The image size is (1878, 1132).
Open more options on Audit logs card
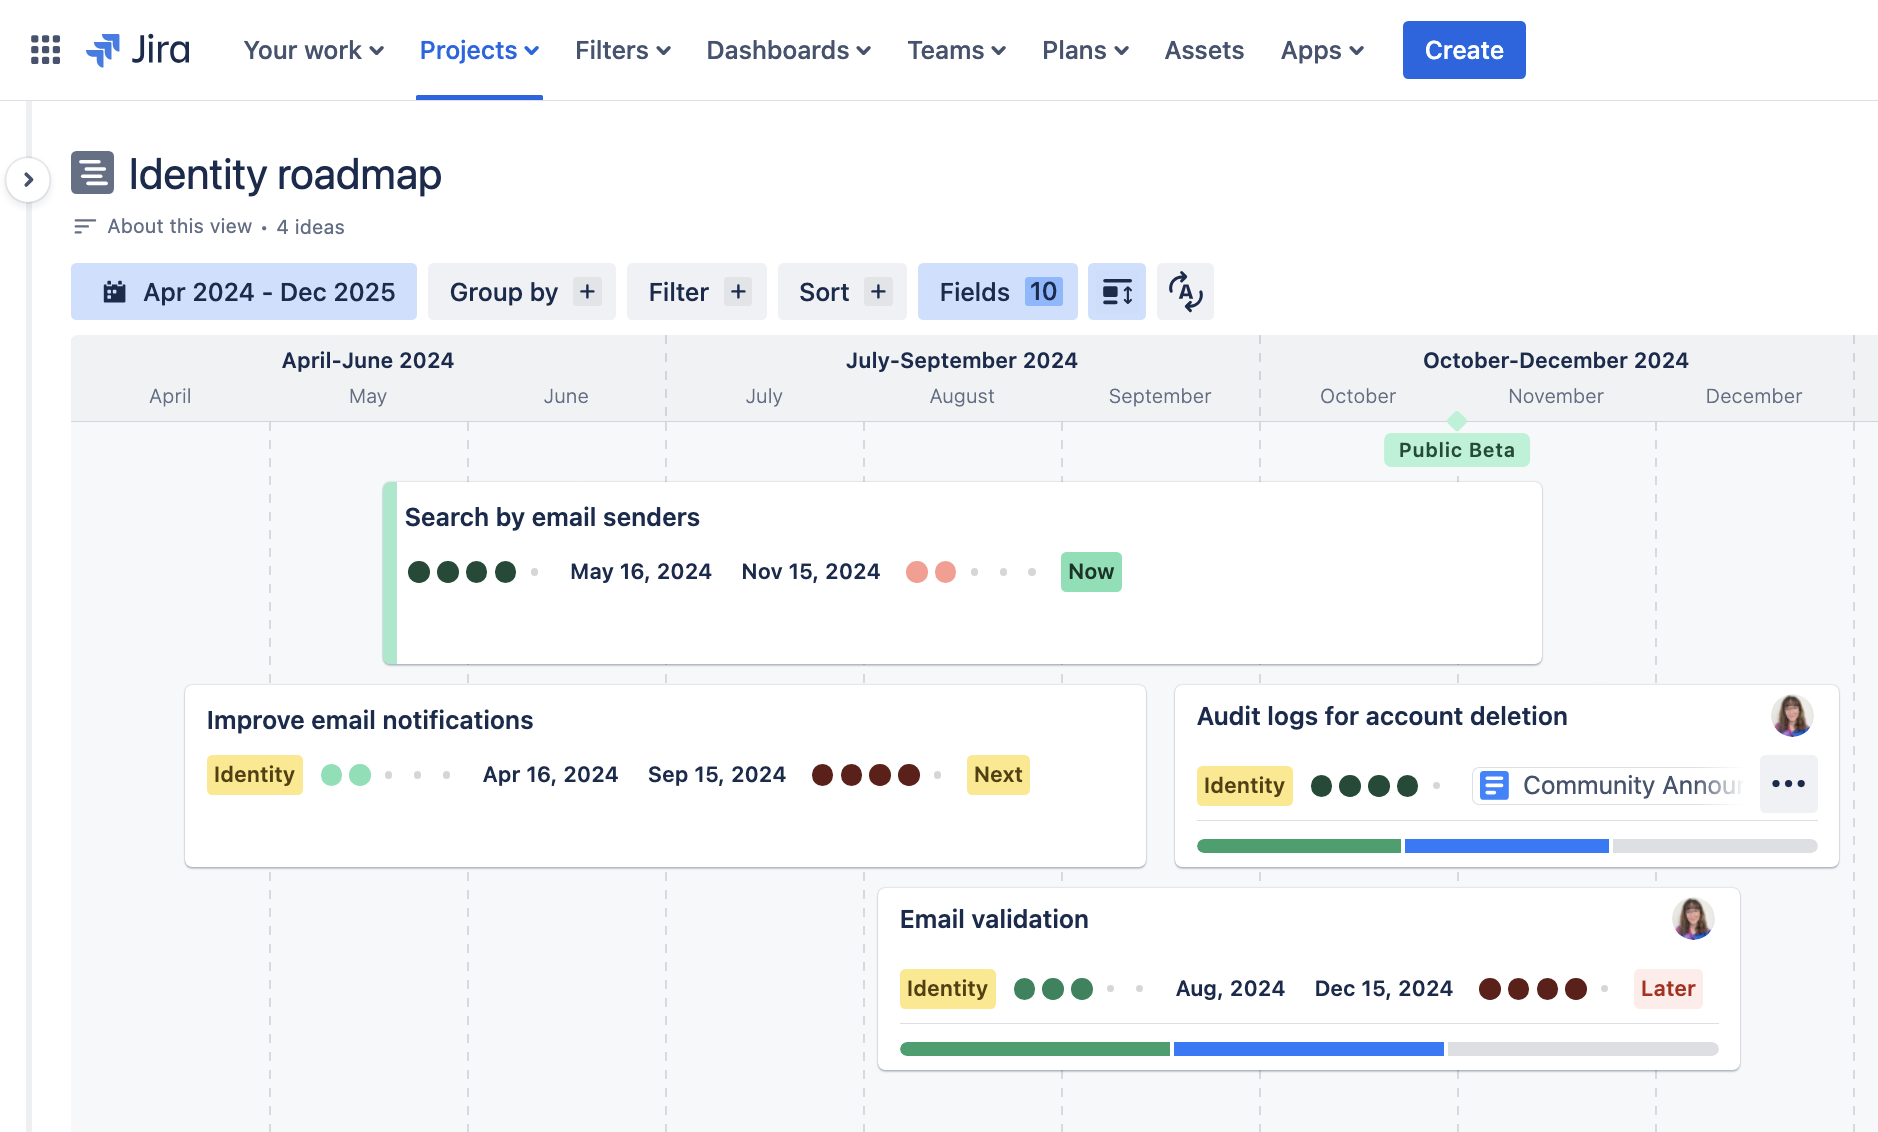pos(1788,784)
